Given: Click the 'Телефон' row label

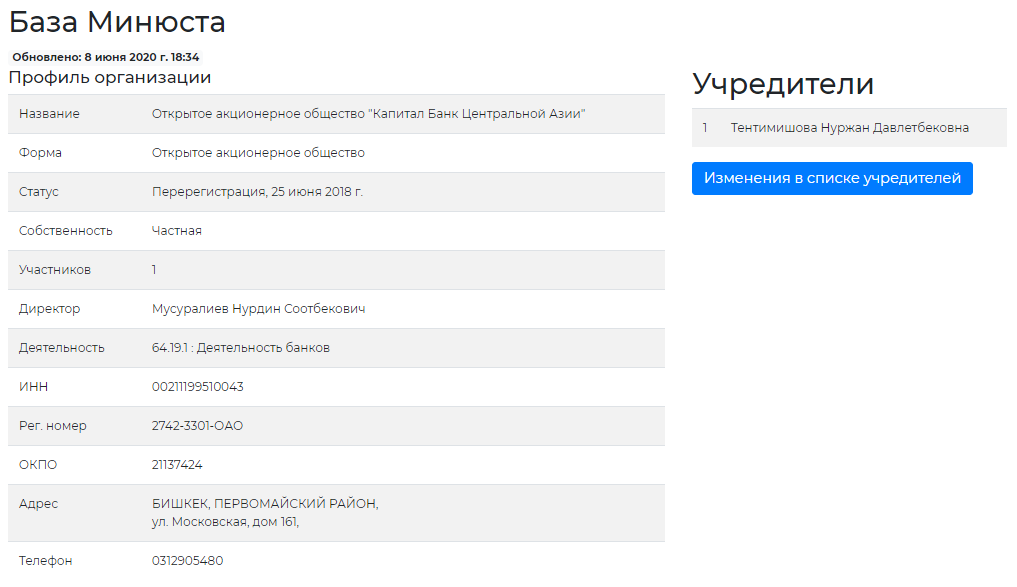Looking at the screenshot, I should [45, 561].
